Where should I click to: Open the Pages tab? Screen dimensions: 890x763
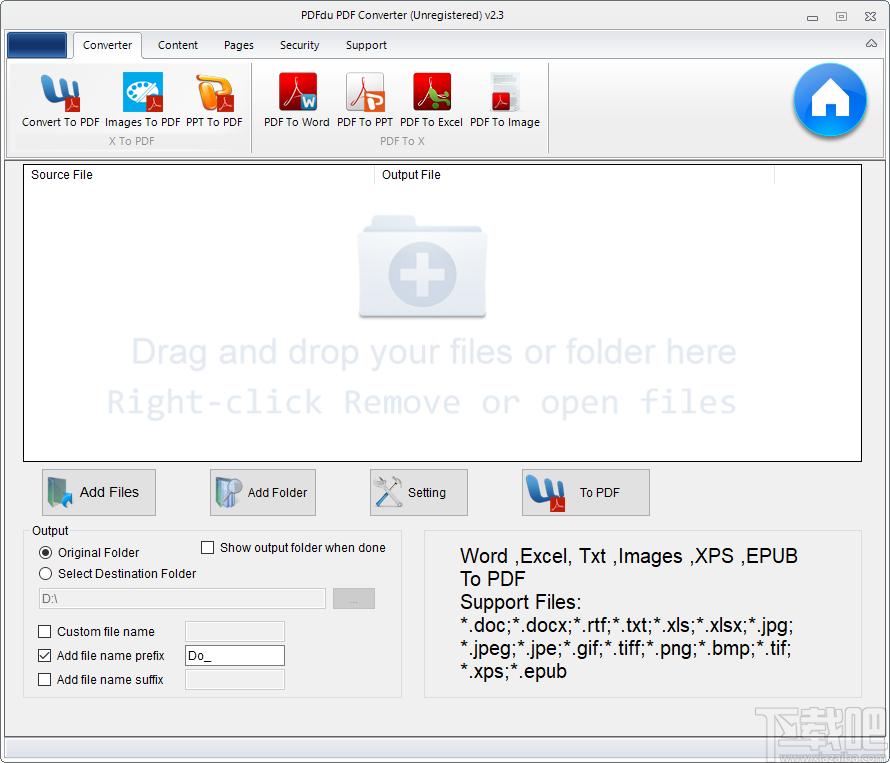tap(238, 45)
